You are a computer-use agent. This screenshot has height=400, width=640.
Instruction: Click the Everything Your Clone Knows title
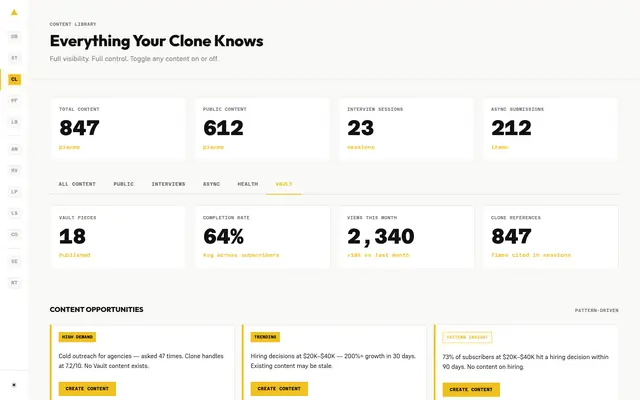click(x=156, y=41)
